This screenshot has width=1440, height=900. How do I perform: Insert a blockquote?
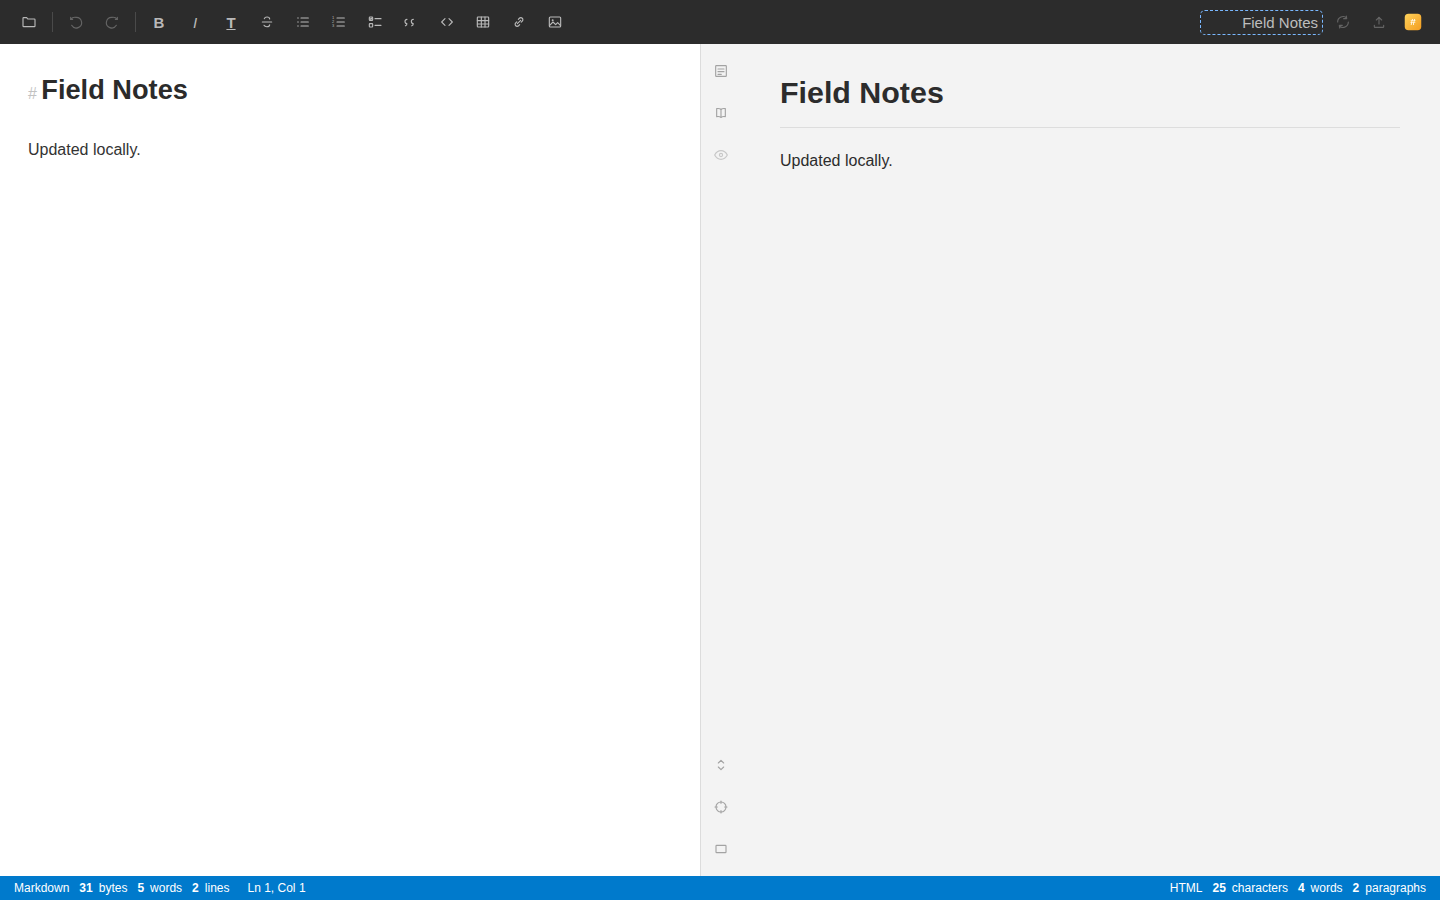411,22
